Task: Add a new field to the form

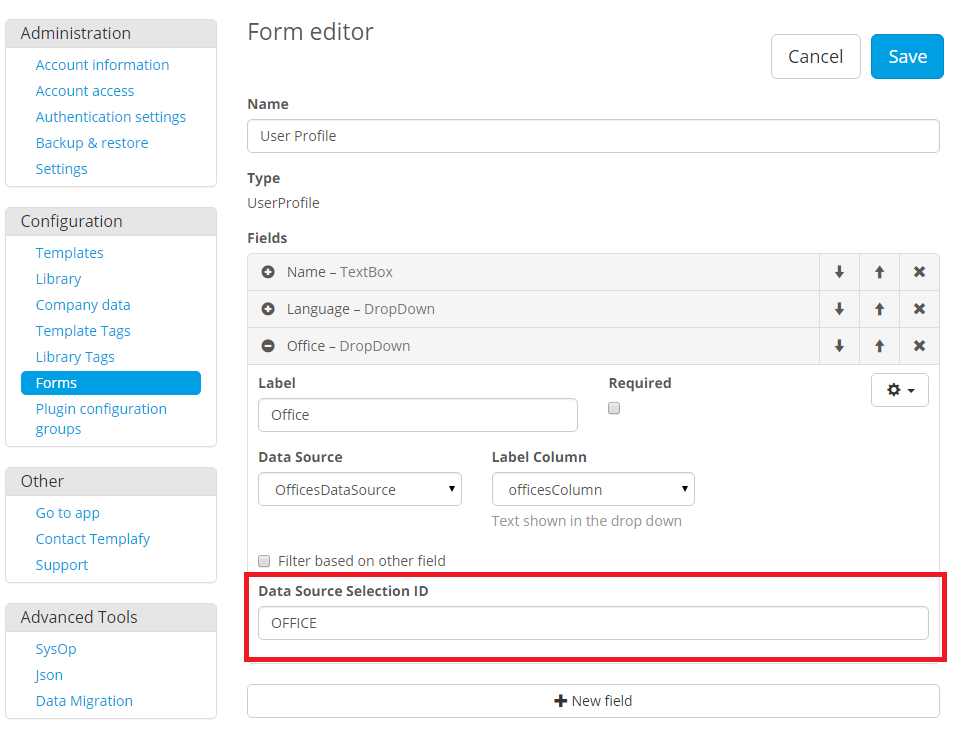Action: coord(593,700)
